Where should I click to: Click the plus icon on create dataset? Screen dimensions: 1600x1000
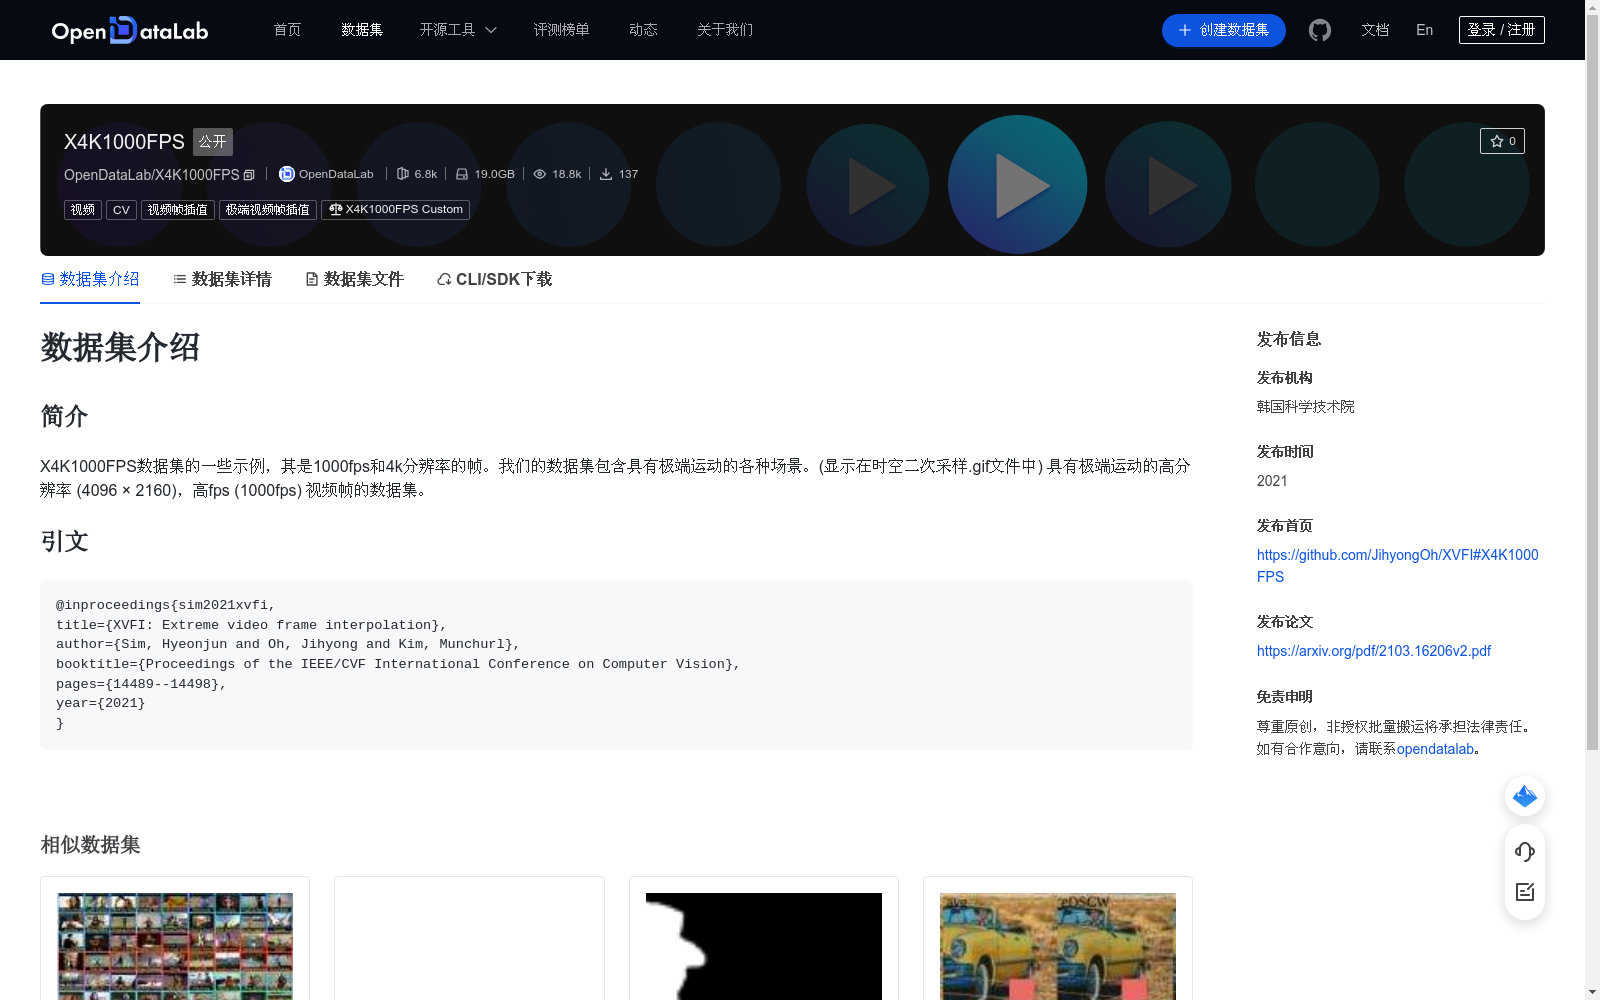(1185, 30)
